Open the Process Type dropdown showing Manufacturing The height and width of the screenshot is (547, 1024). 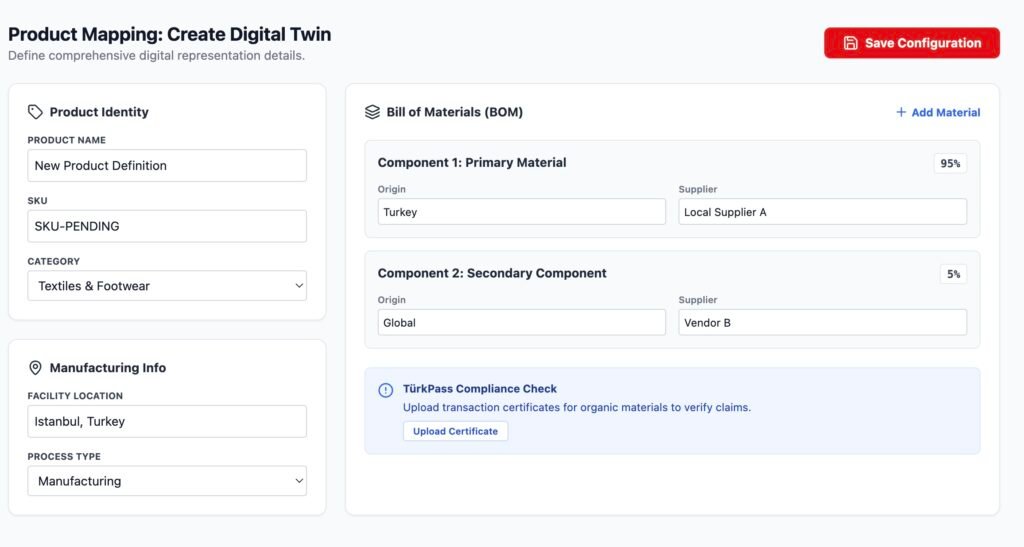pos(167,481)
